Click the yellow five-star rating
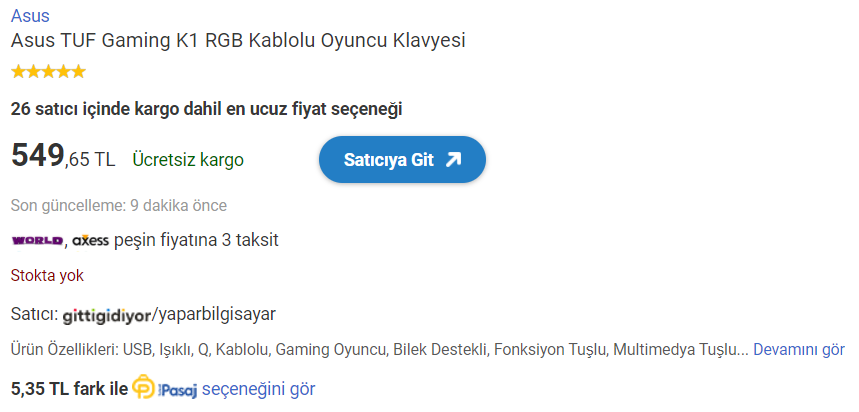This screenshot has width=859, height=412. coord(48,72)
